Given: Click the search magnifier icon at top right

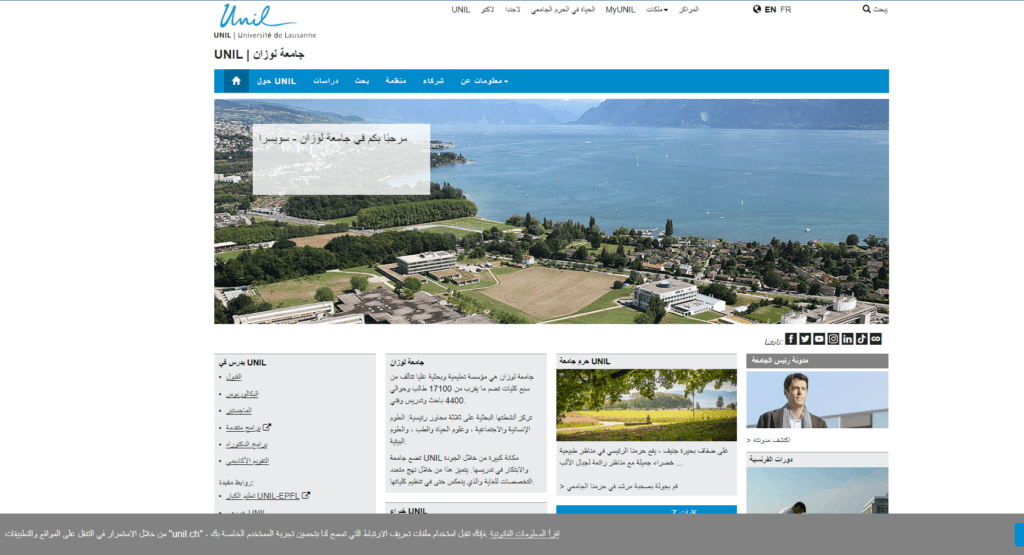Looking at the screenshot, I should (866, 9).
